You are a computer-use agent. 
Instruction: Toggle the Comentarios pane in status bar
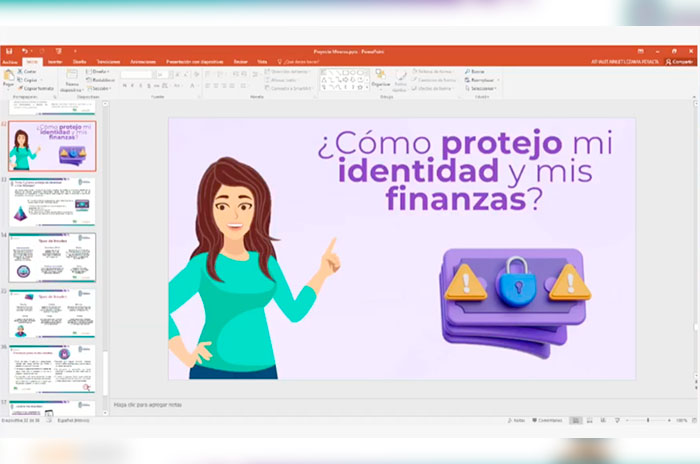tap(549, 420)
